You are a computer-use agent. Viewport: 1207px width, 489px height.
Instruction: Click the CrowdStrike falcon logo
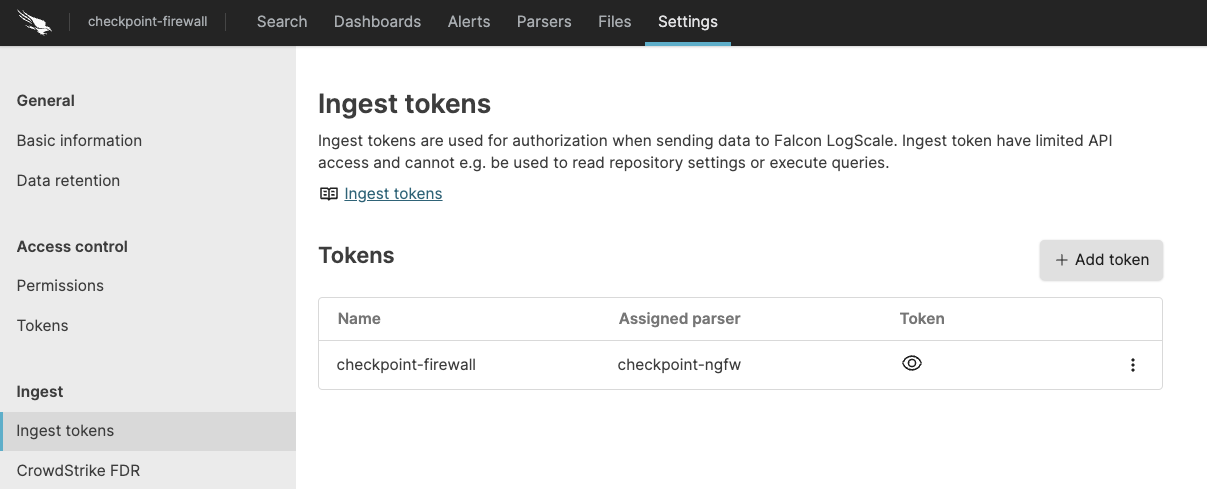coord(34,21)
